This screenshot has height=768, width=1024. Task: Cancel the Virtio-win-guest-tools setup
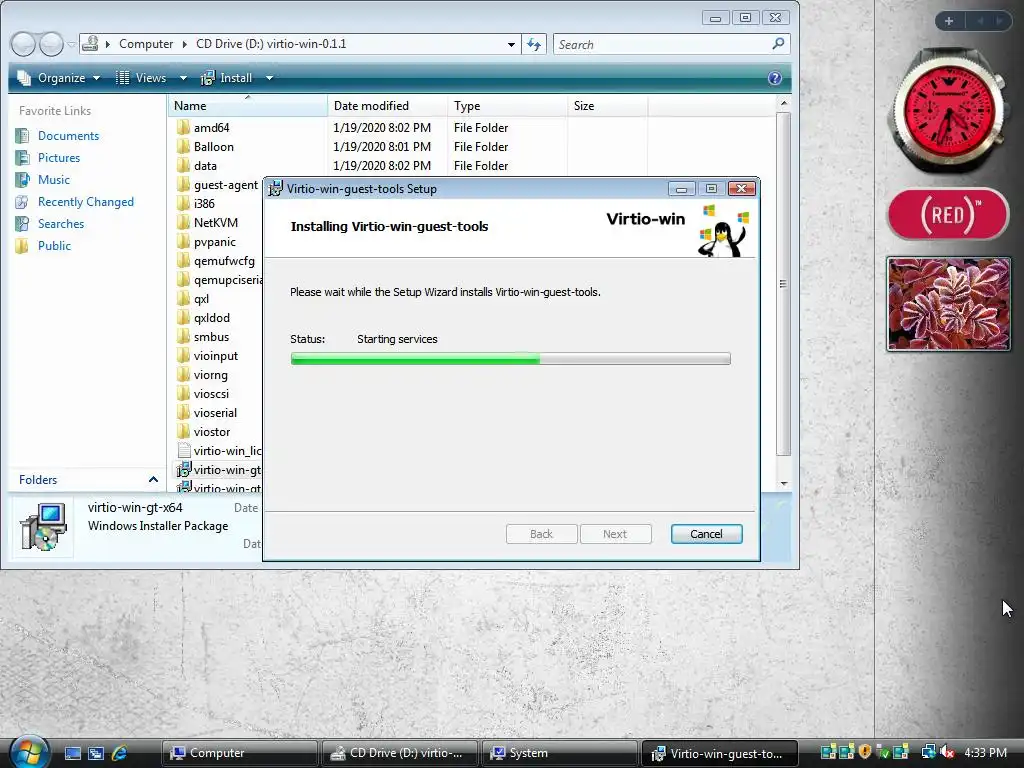pos(706,534)
